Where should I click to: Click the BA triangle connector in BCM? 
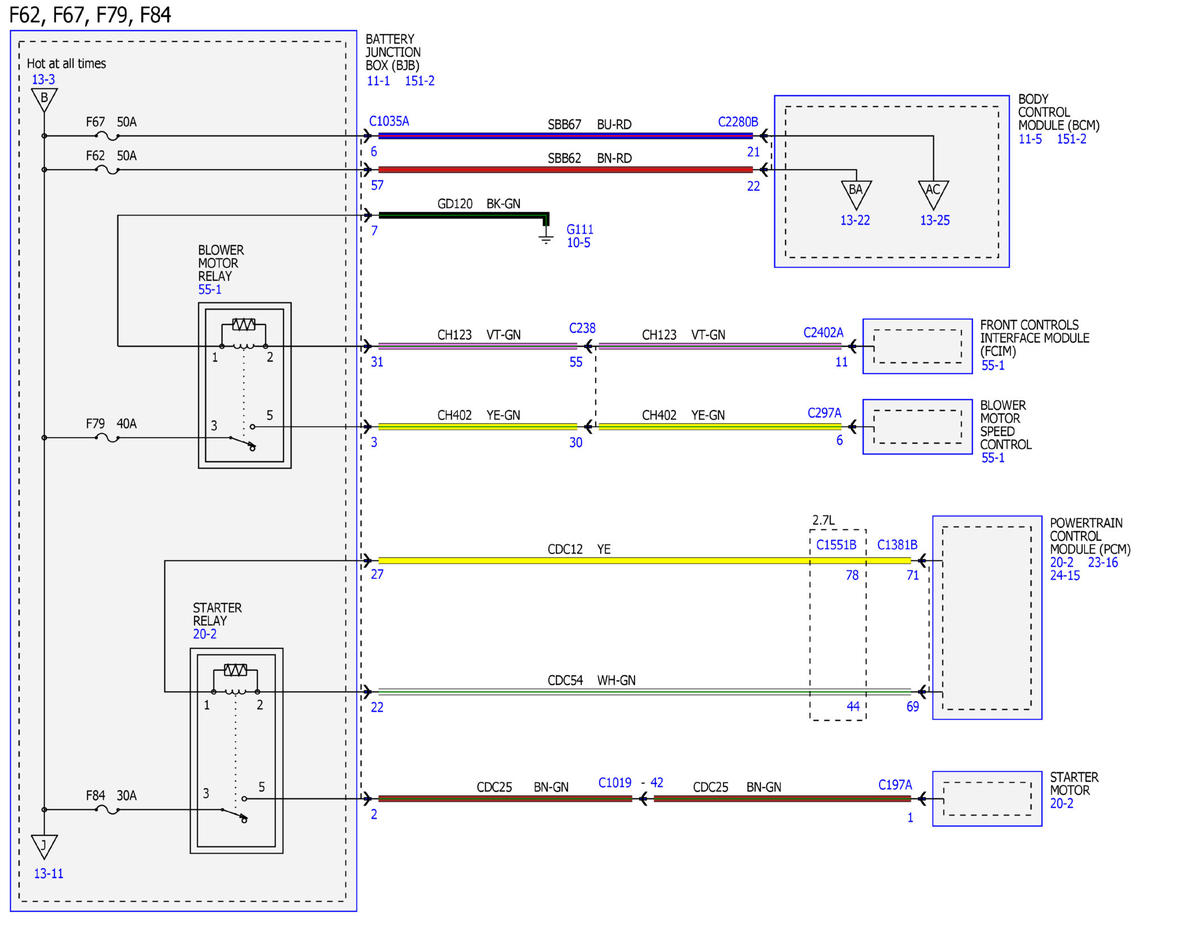point(855,191)
